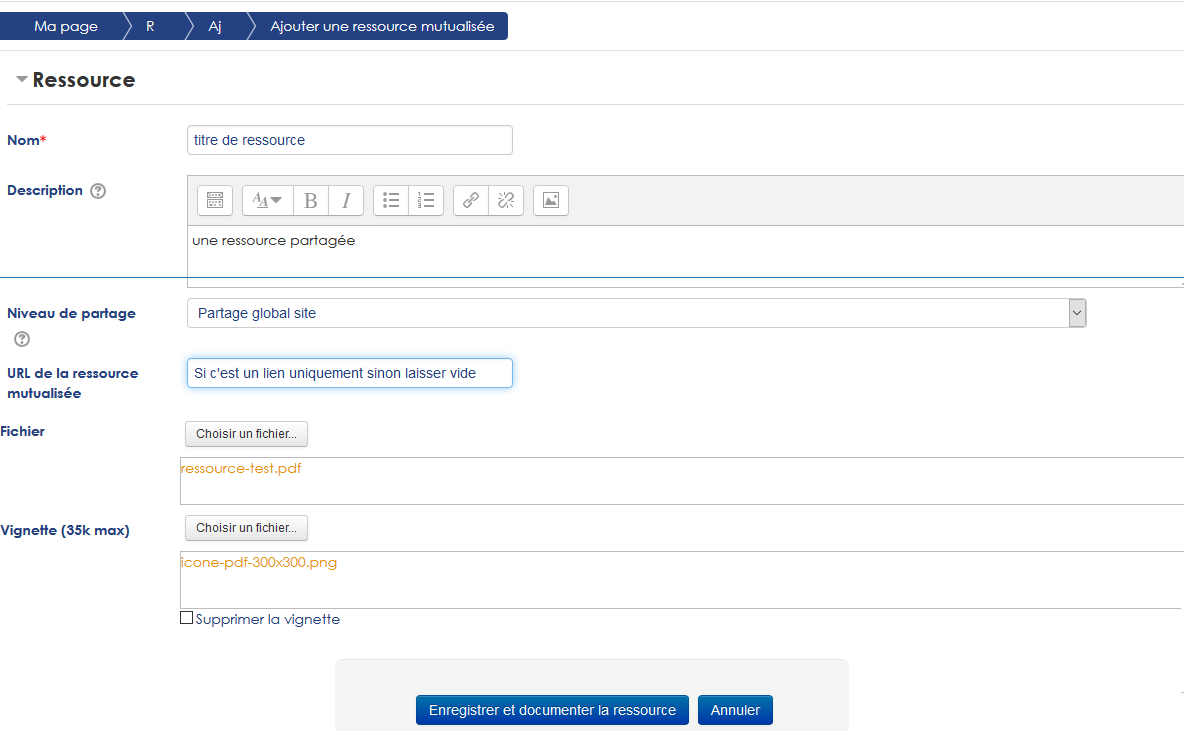The width and height of the screenshot is (1184, 731).
Task: Toggle the editor toolbar expand icon
Action: (x=215, y=200)
